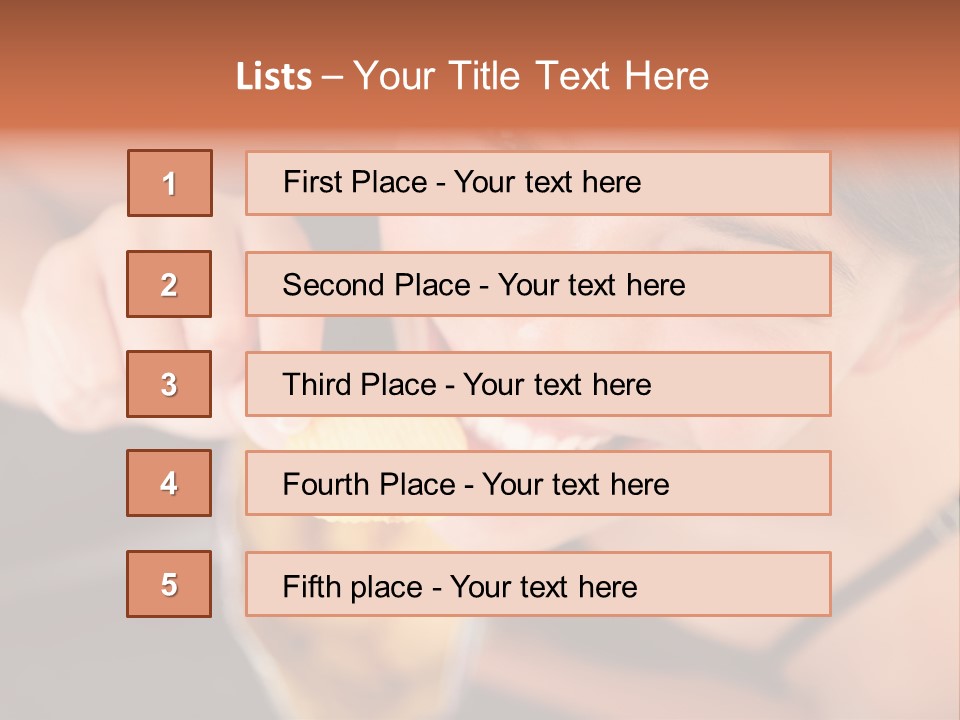Click 'Your Title Text Here' in heading
This screenshot has height=720, width=960.
531,76
